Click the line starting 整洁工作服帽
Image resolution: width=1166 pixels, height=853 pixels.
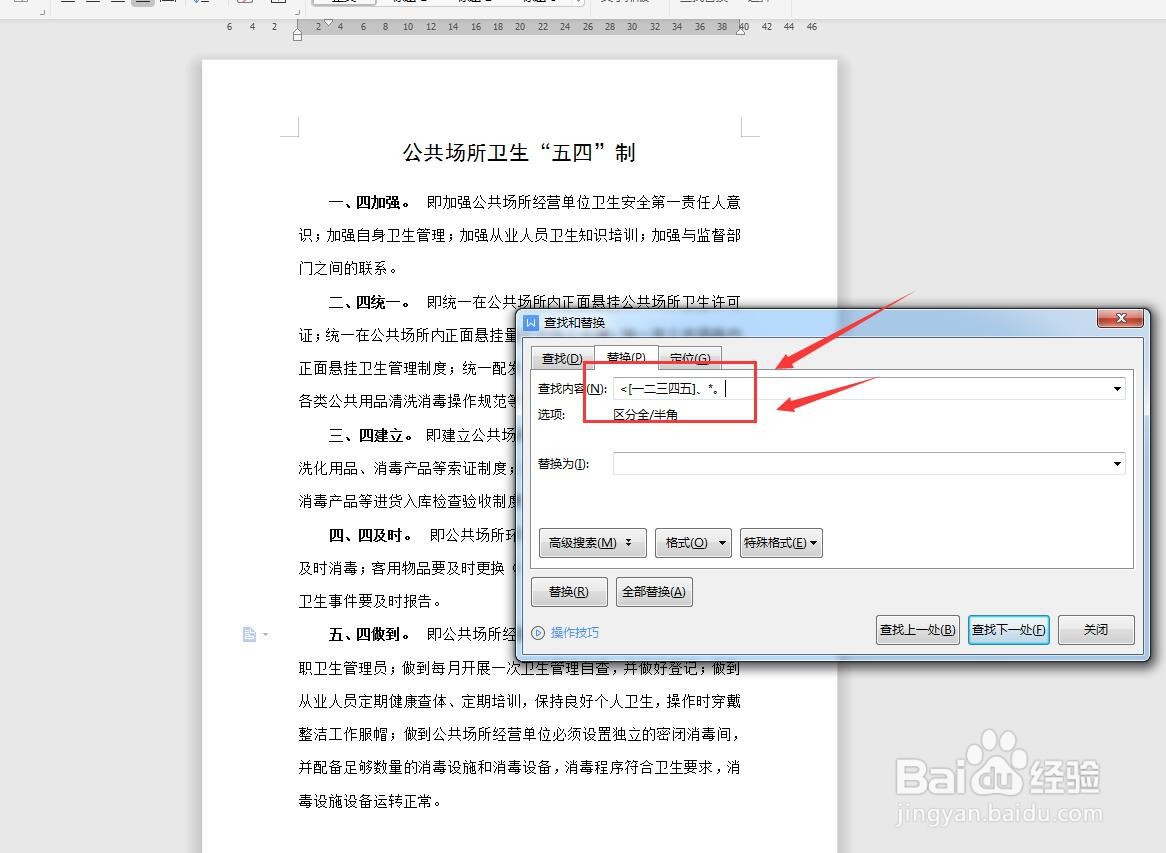pyautogui.click(x=519, y=734)
